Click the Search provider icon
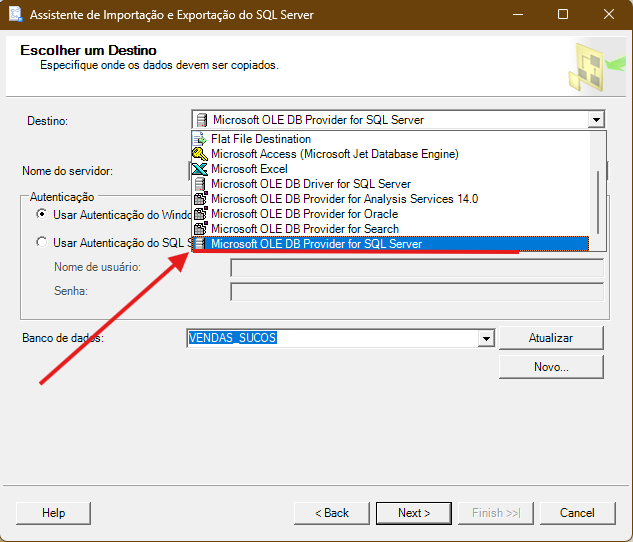The width and height of the screenshot is (633, 542). click(x=200, y=228)
